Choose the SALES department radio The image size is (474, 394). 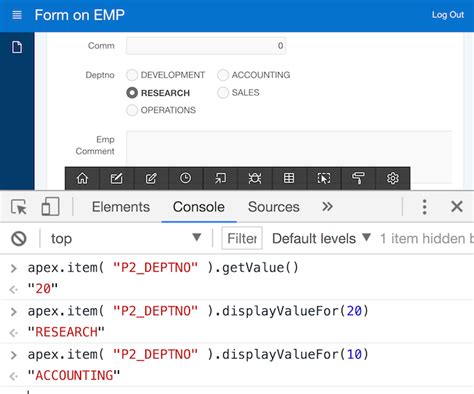[x=223, y=93]
